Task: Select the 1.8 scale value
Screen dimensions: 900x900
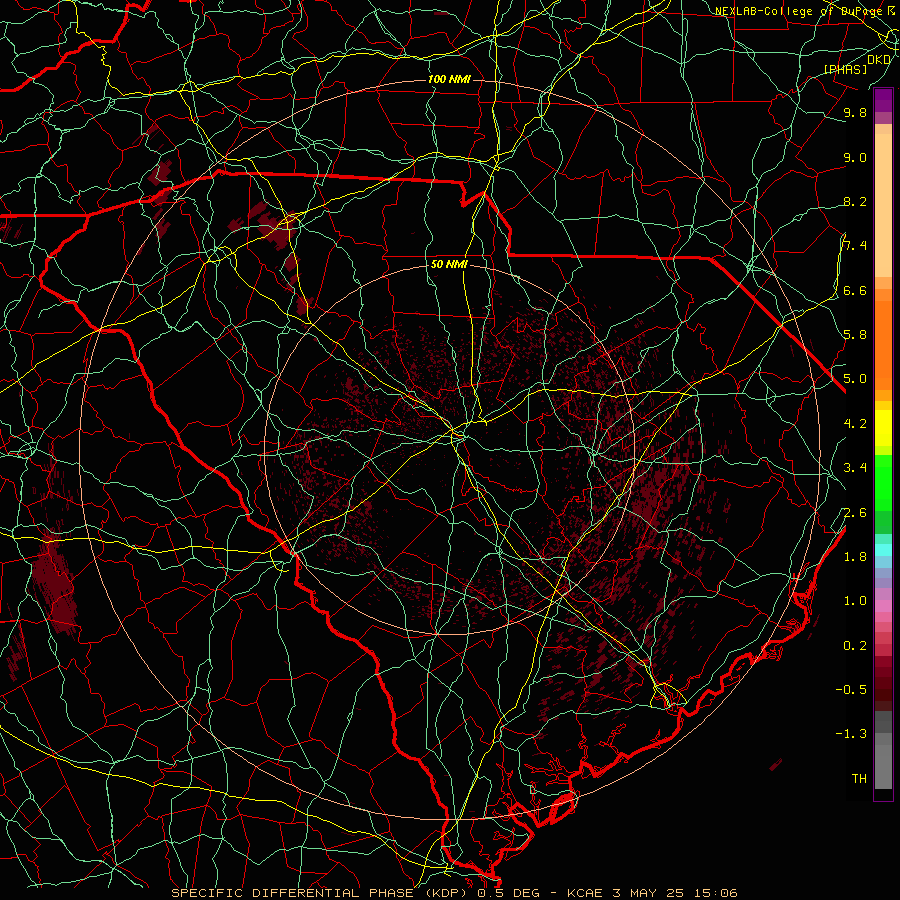Action: click(x=855, y=557)
